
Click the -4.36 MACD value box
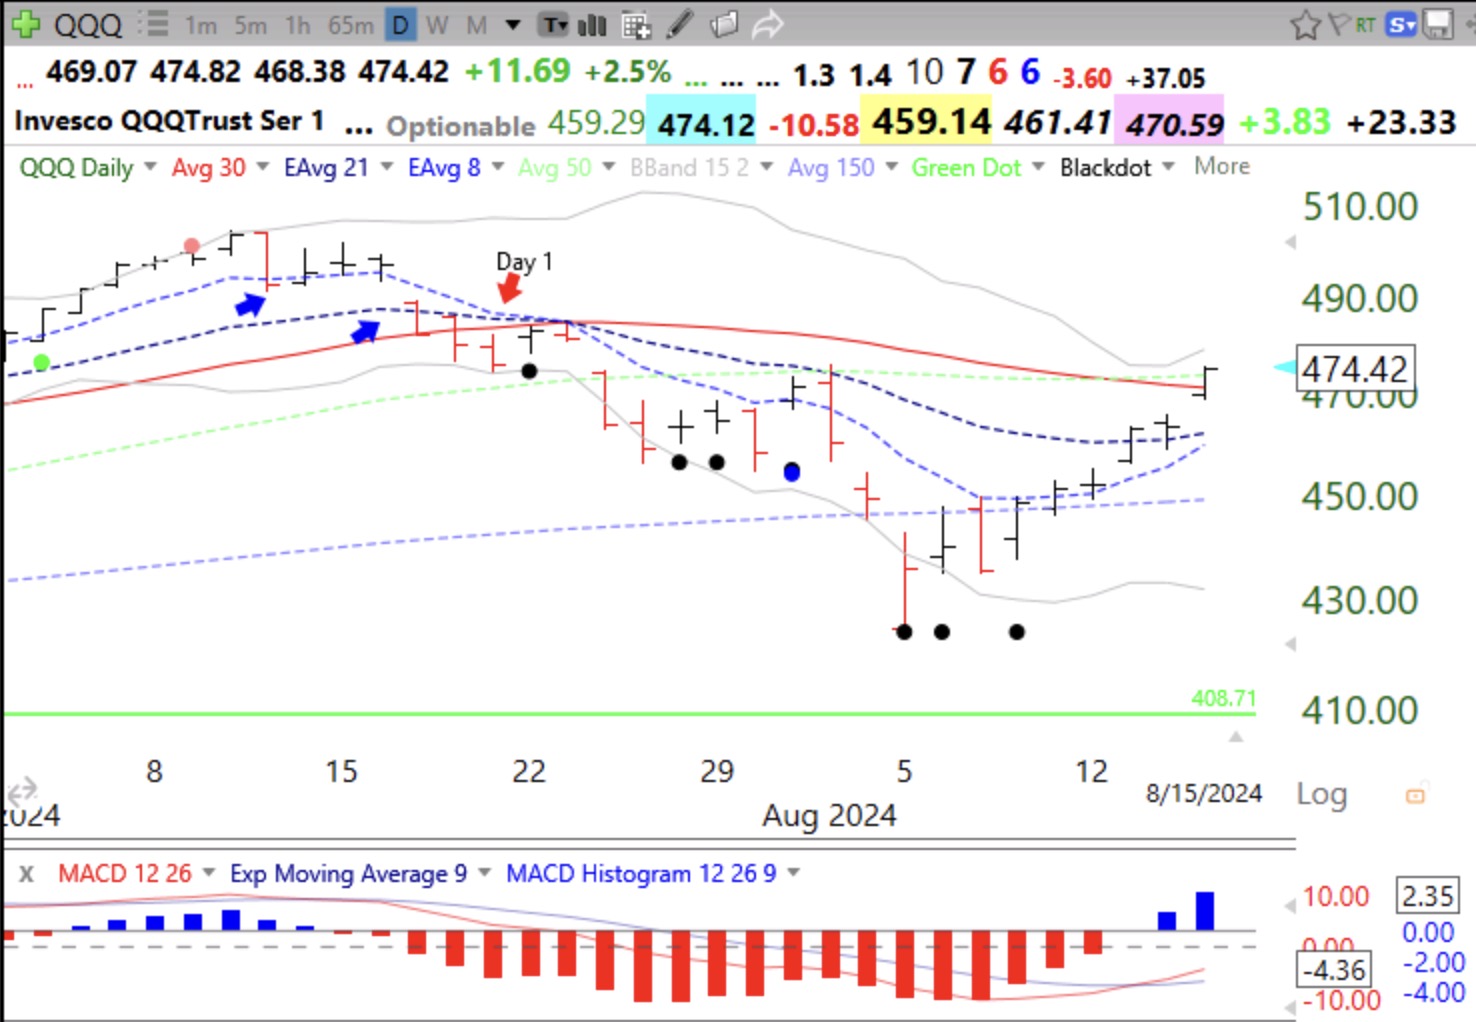1335,969
